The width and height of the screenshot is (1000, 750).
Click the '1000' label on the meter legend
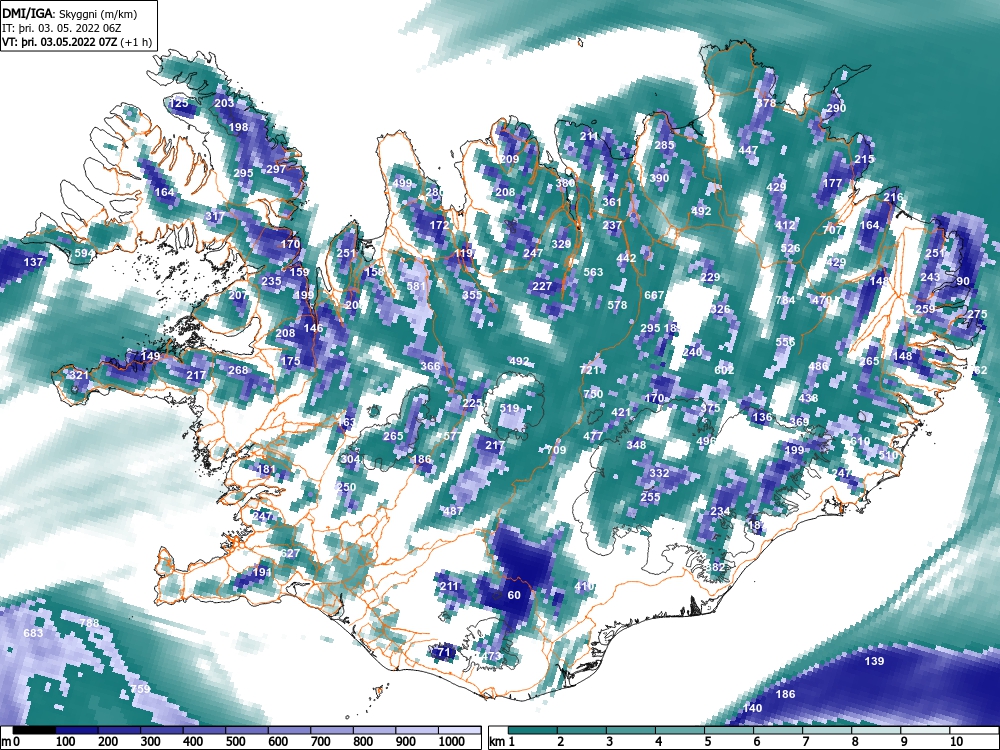(x=452, y=742)
